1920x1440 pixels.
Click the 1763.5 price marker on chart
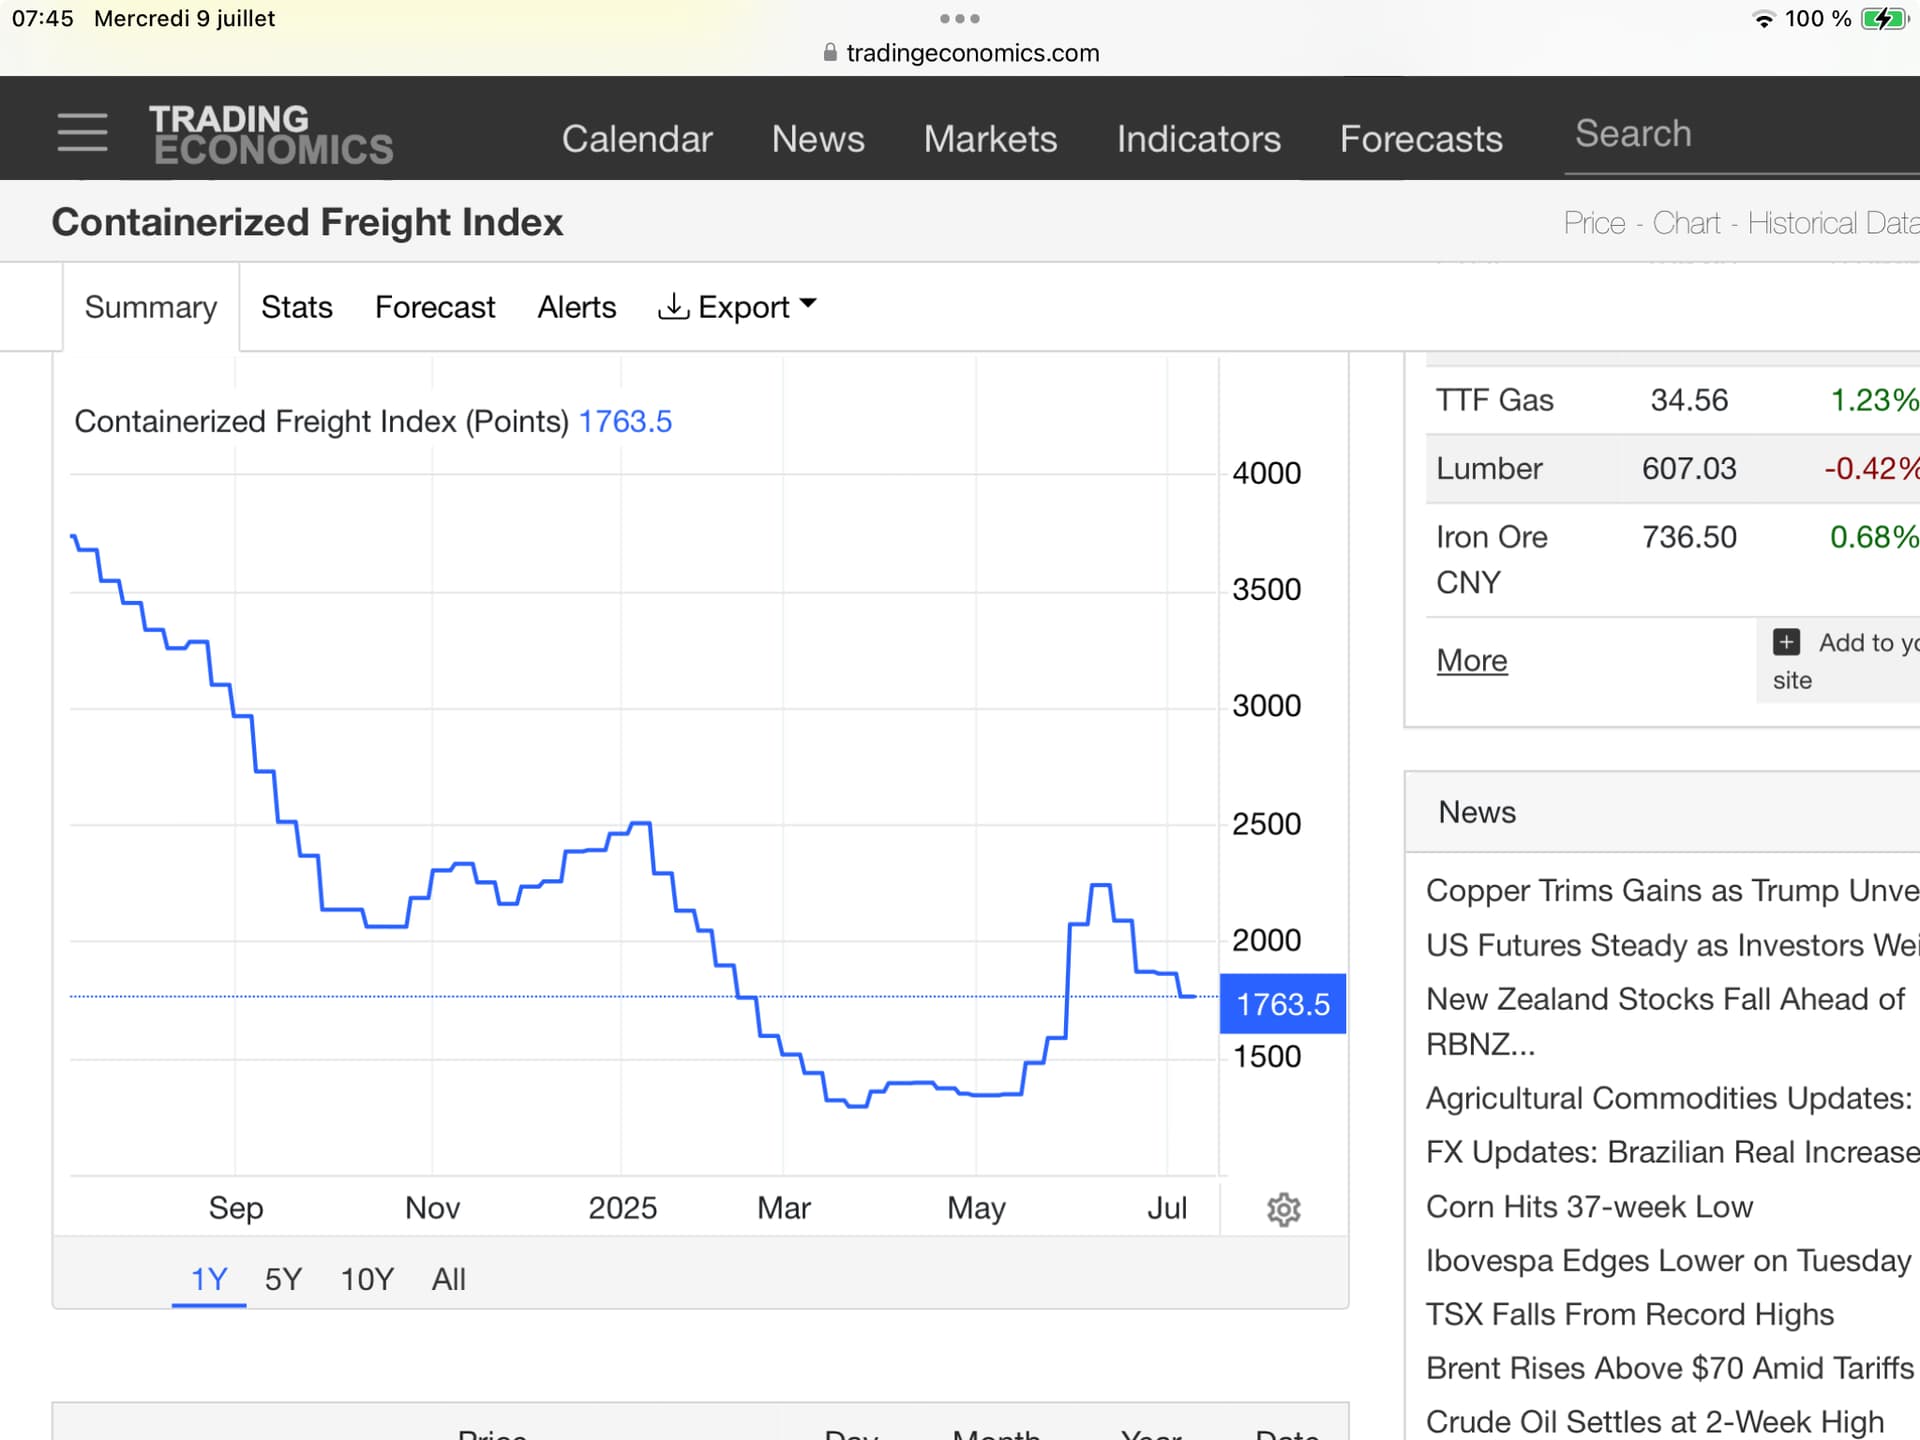click(x=1282, y=1004)
